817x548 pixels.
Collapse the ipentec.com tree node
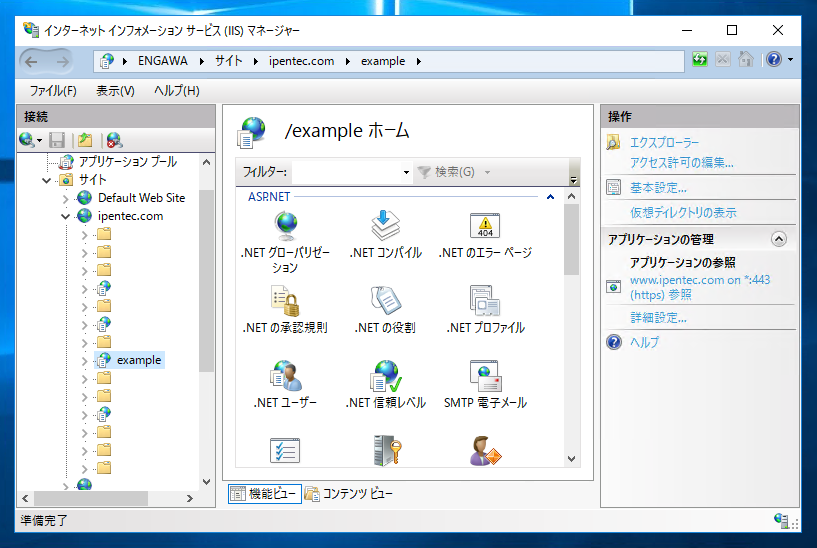[x=65, y=216]
